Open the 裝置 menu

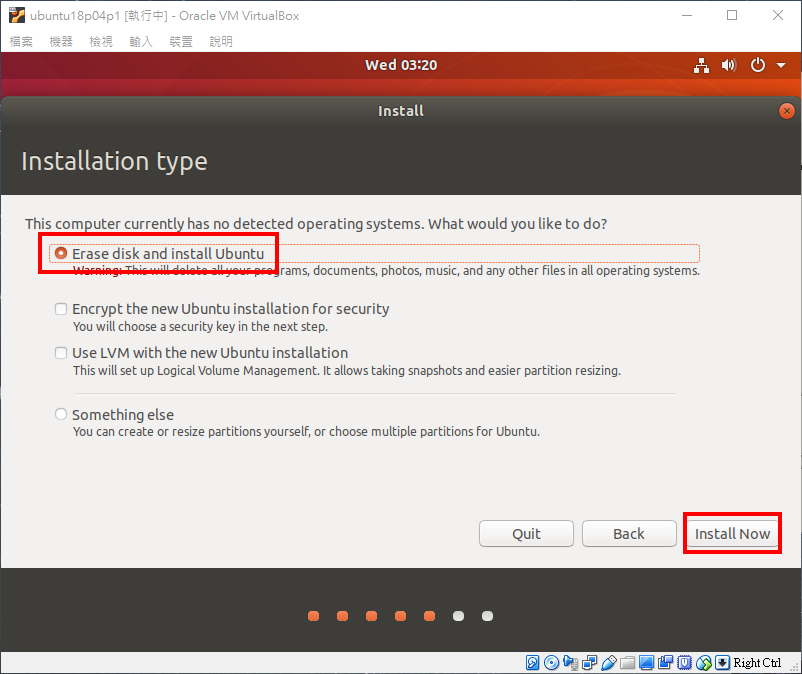pos(181,41)
